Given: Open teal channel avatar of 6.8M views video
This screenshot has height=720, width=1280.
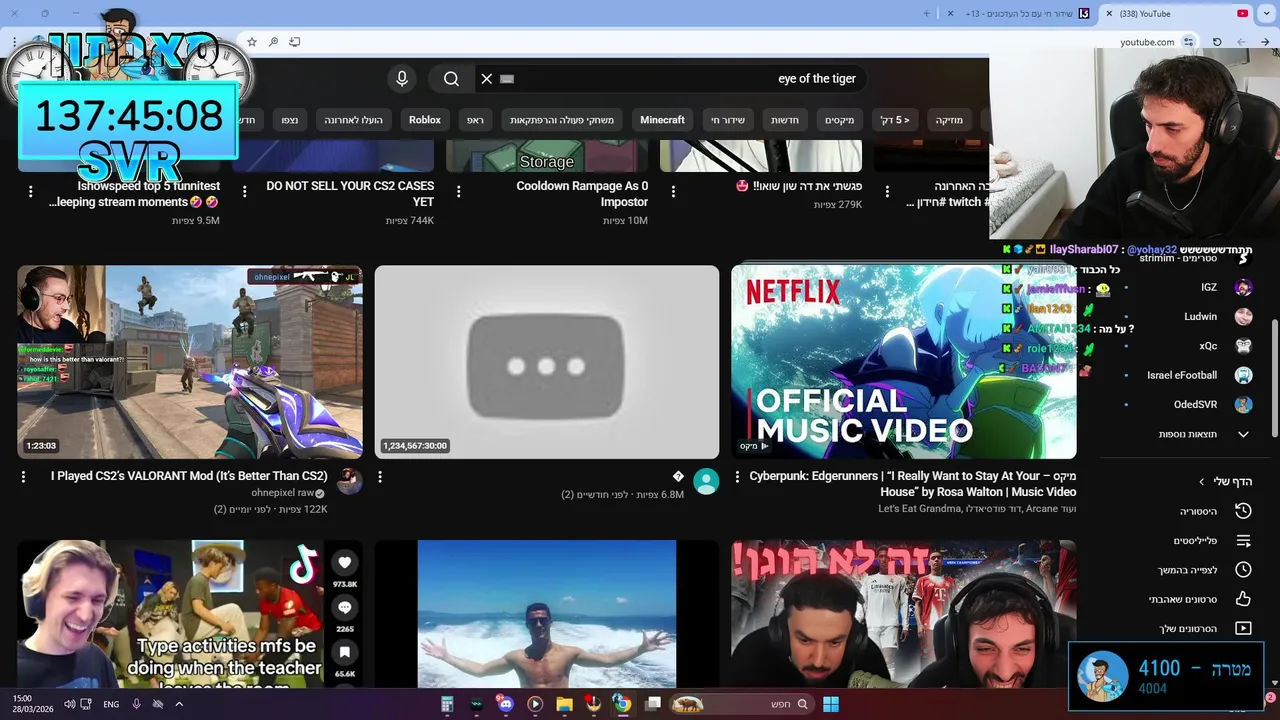Looking at the screenshot, I should 706,481.
